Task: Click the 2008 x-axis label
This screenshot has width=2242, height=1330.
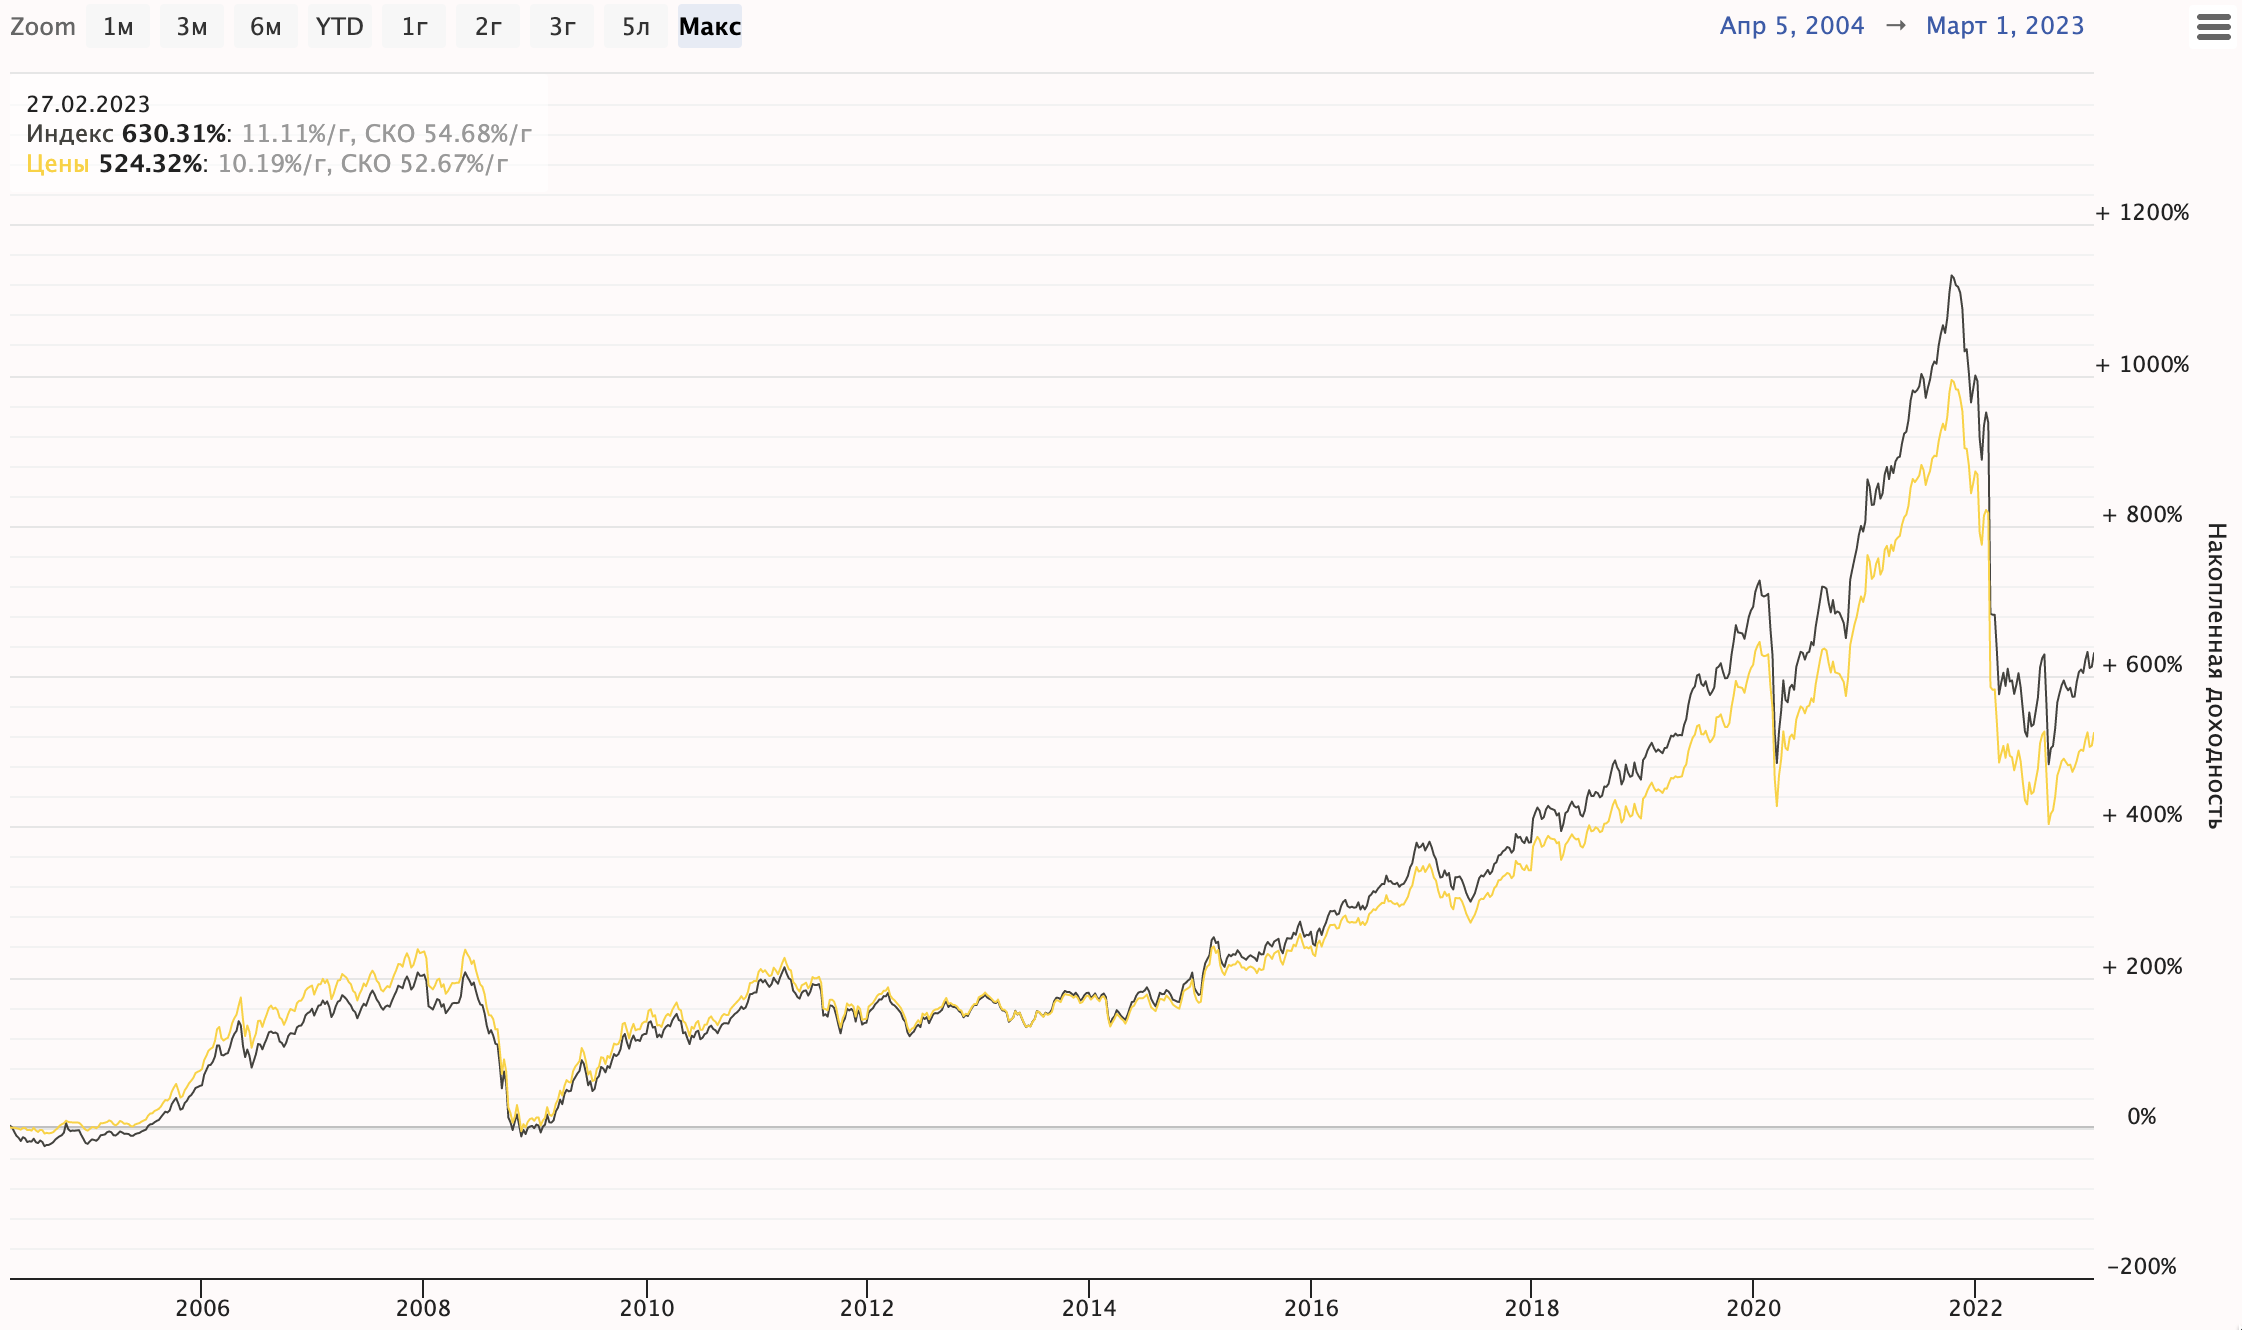Action: (x=423, y=1307)
